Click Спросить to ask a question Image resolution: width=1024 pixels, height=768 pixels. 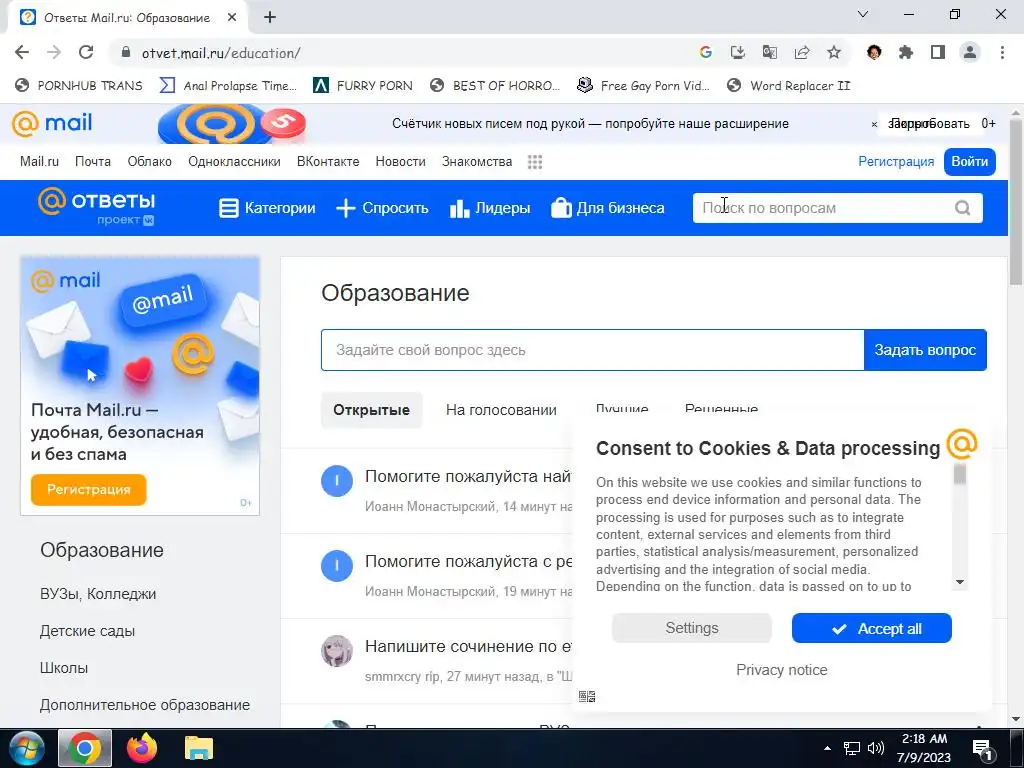[x=382, y=208]
